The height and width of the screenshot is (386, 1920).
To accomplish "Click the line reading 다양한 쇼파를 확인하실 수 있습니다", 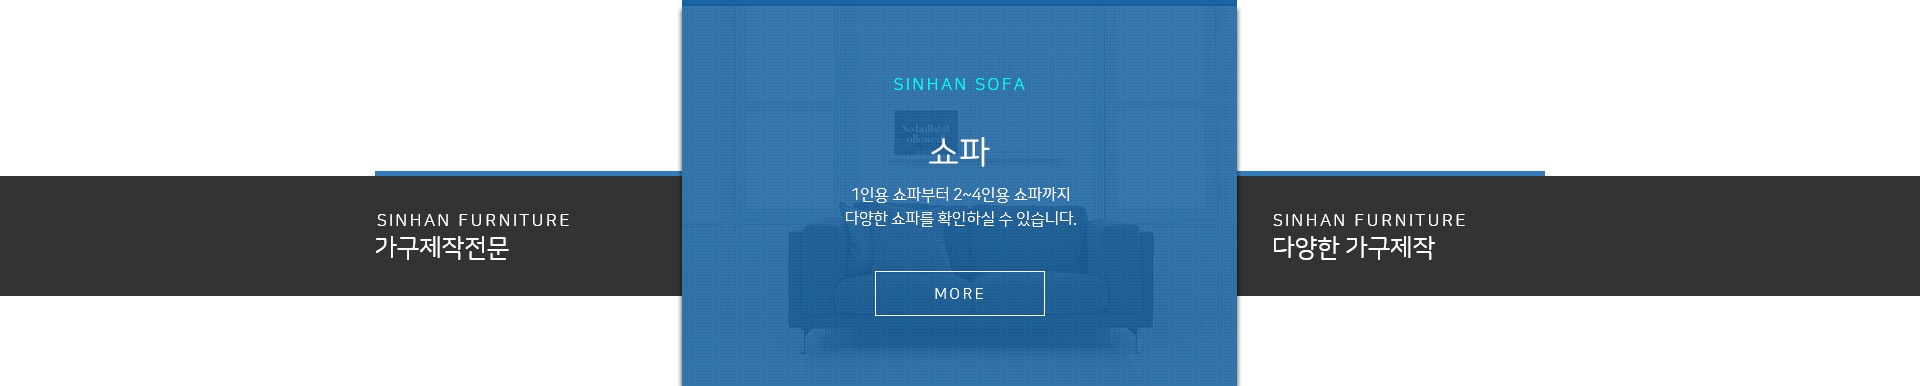I will (960, 218).
